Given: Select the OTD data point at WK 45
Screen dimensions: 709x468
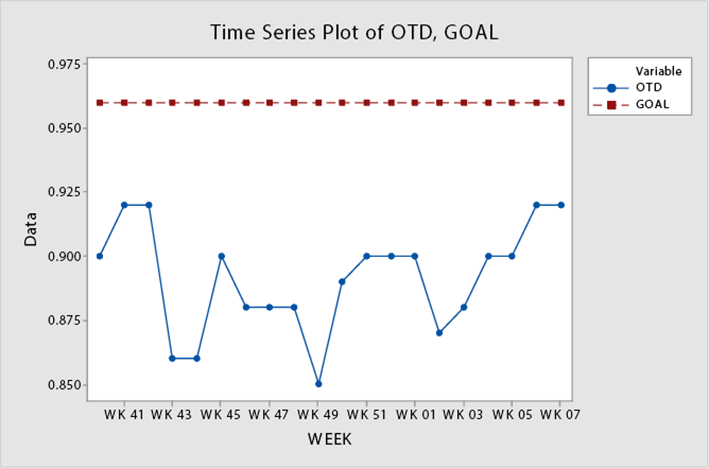Looking at the screenshot, I should [x=221, y=256].
